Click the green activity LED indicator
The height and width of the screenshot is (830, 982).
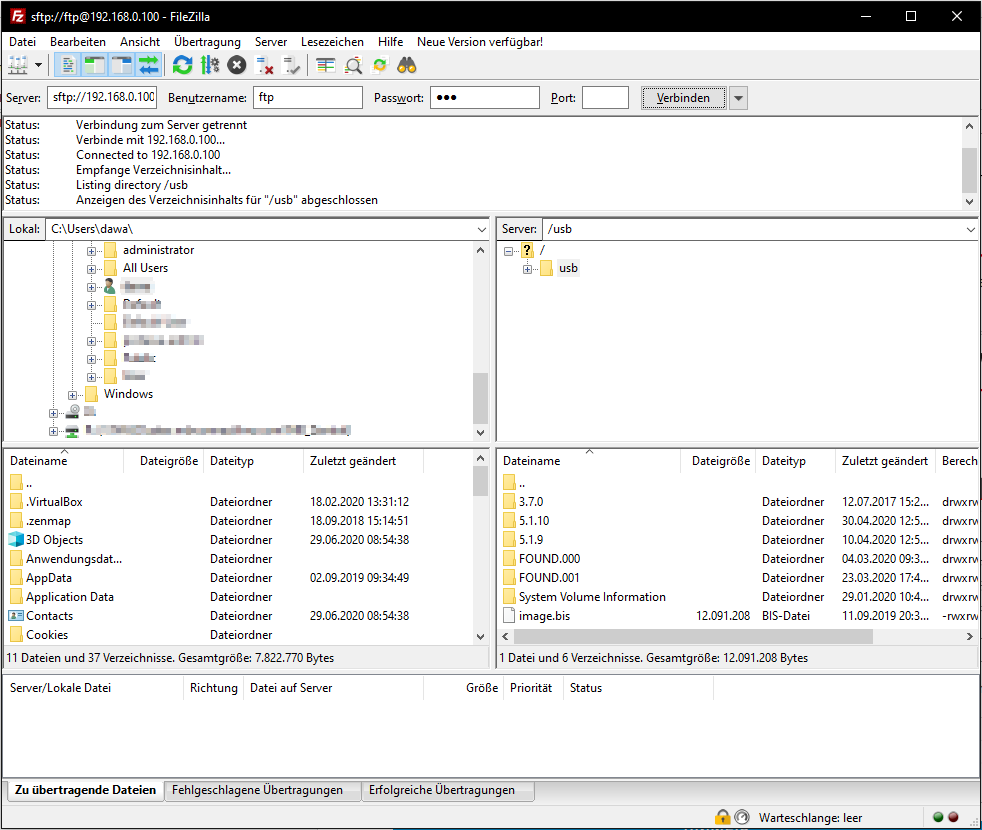click(x=938, y=817)
